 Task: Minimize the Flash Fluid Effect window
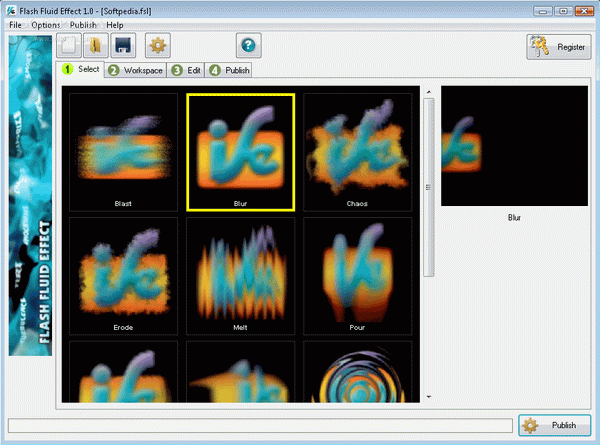[x=543, y=11]
